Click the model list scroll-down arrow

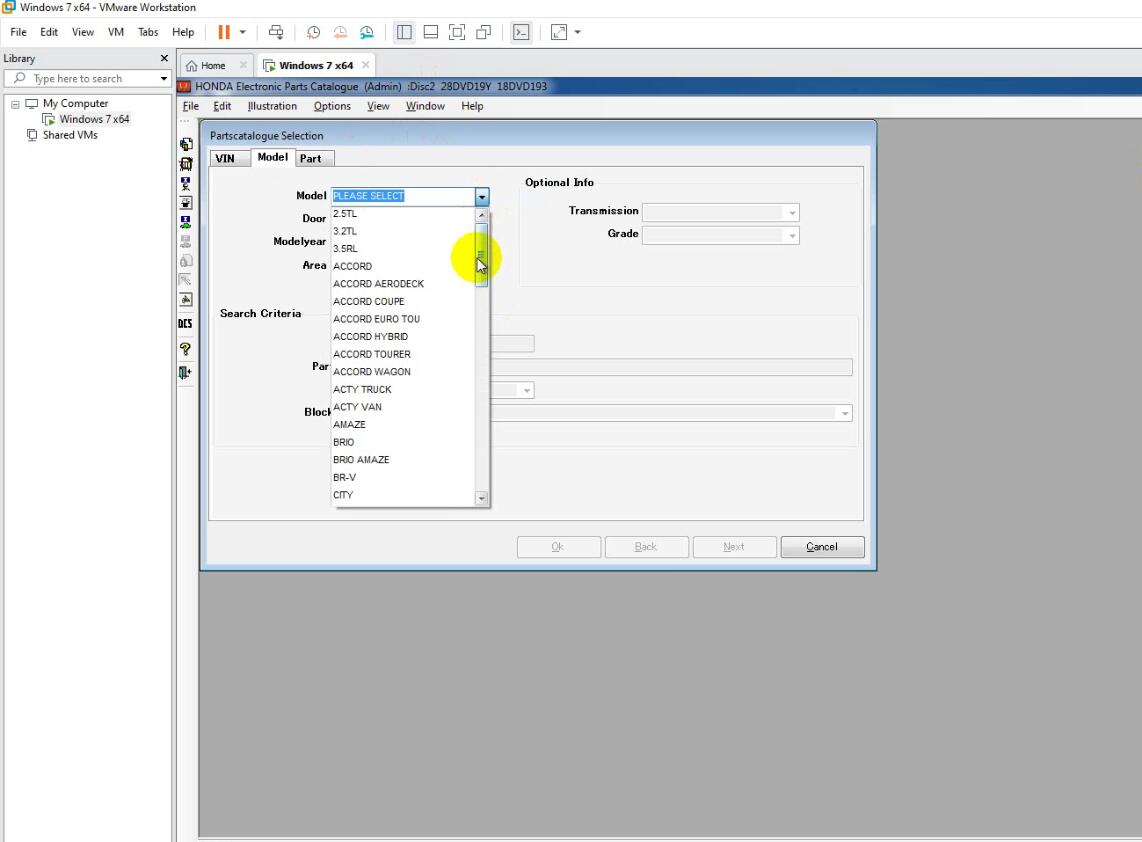(x=481, y=498)
